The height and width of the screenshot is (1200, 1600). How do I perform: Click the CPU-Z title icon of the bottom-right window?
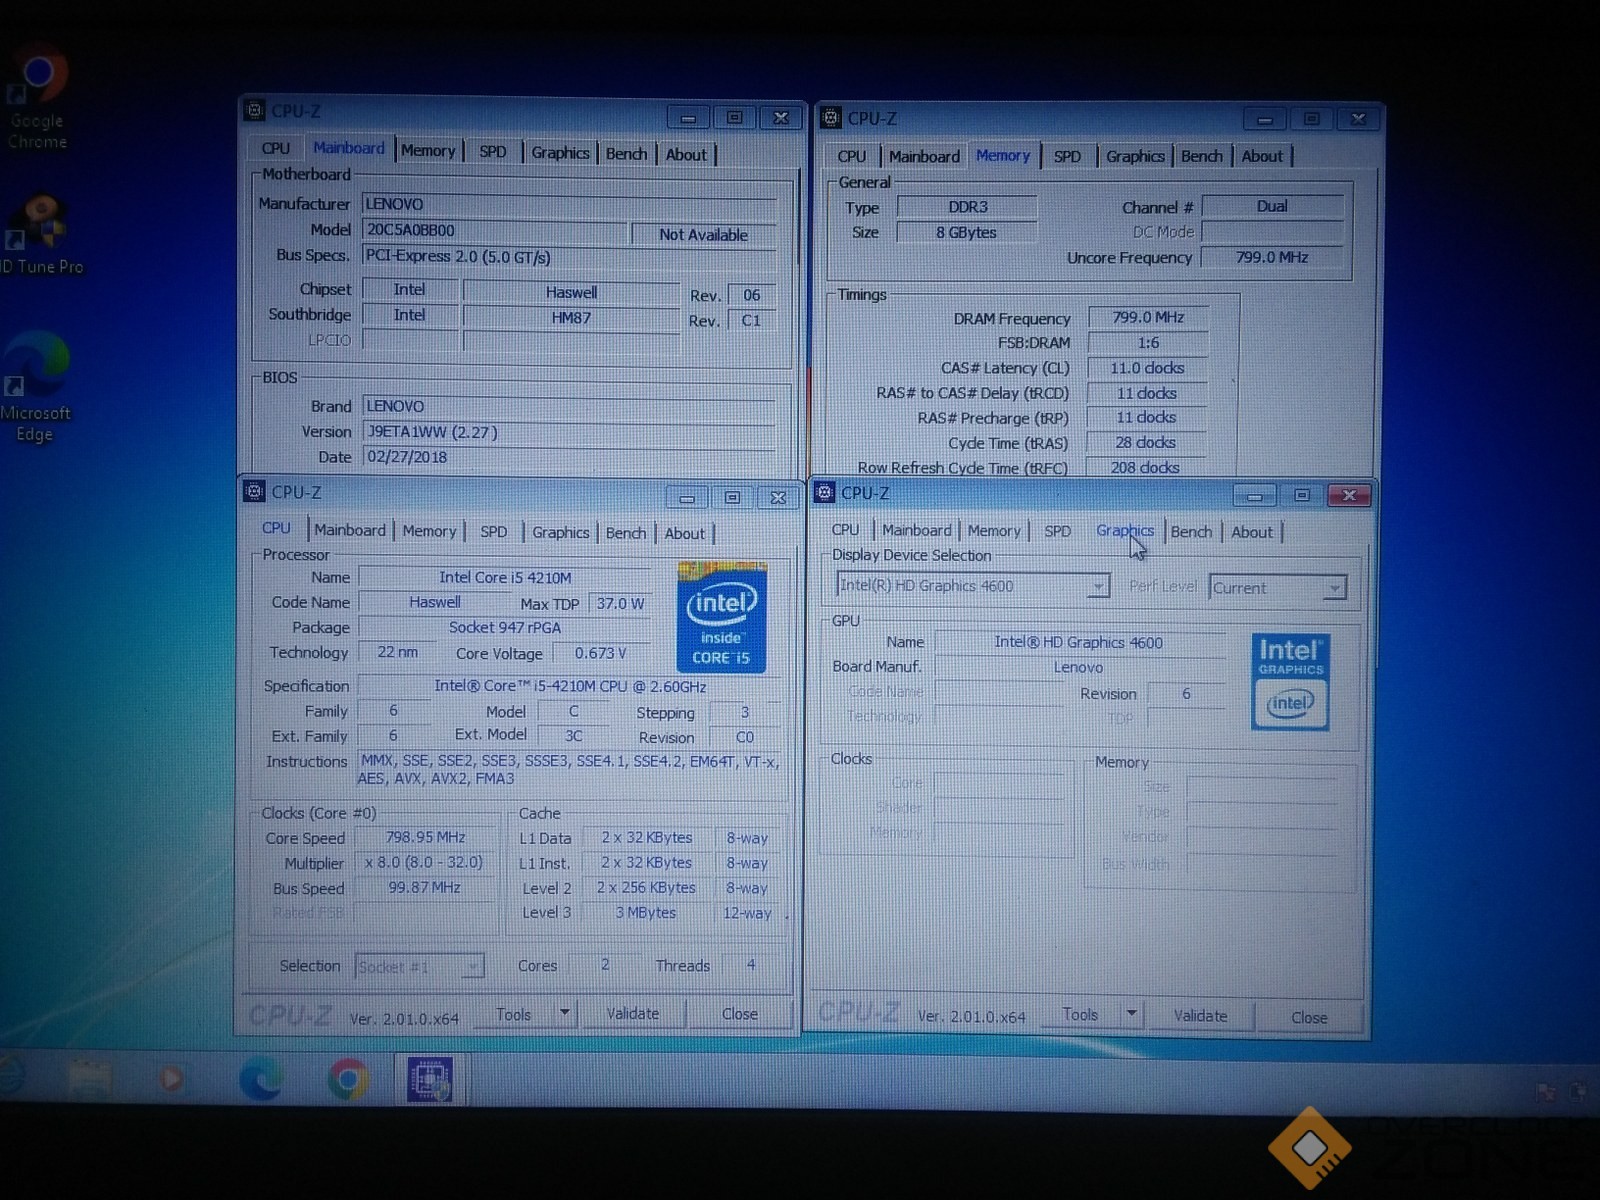click(x=825, y=493)
